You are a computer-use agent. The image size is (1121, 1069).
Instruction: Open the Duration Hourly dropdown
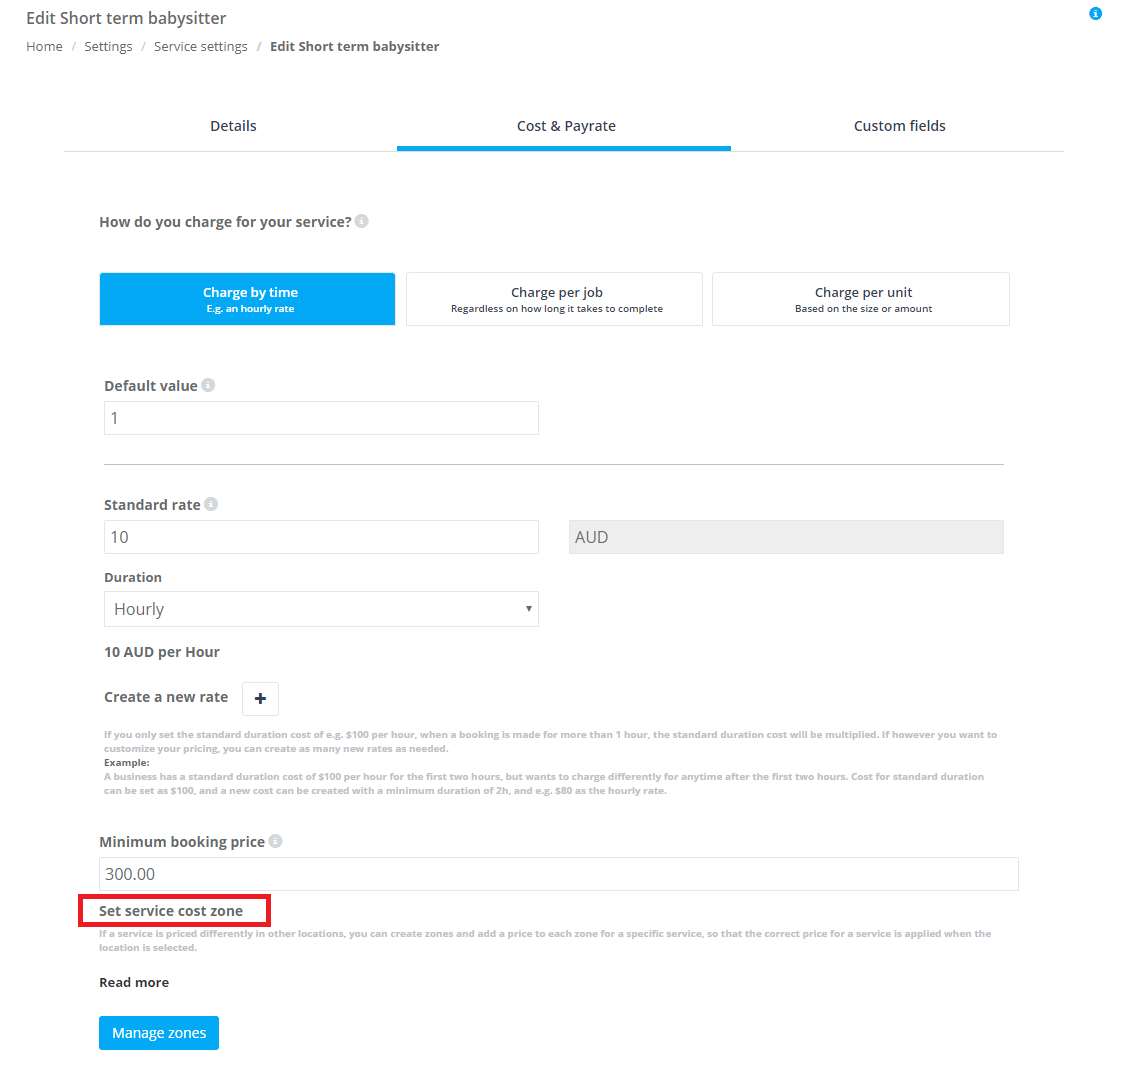coord(321,609)
